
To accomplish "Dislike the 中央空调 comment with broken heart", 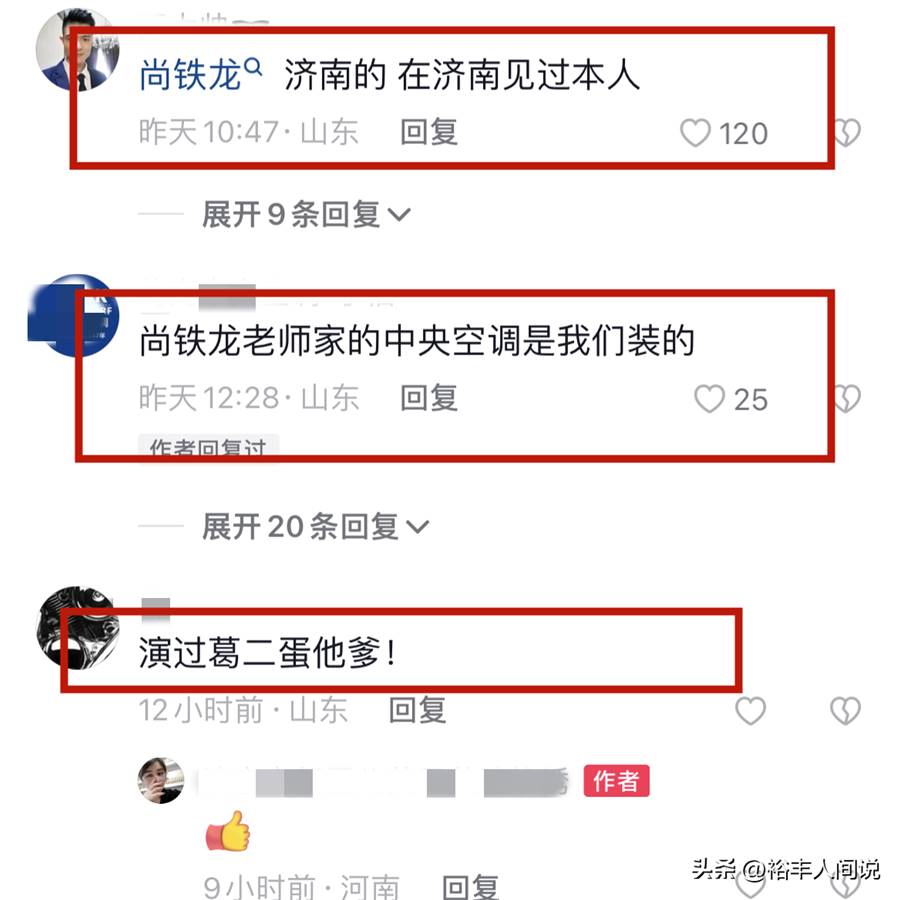I will click(x=847, y=398).
